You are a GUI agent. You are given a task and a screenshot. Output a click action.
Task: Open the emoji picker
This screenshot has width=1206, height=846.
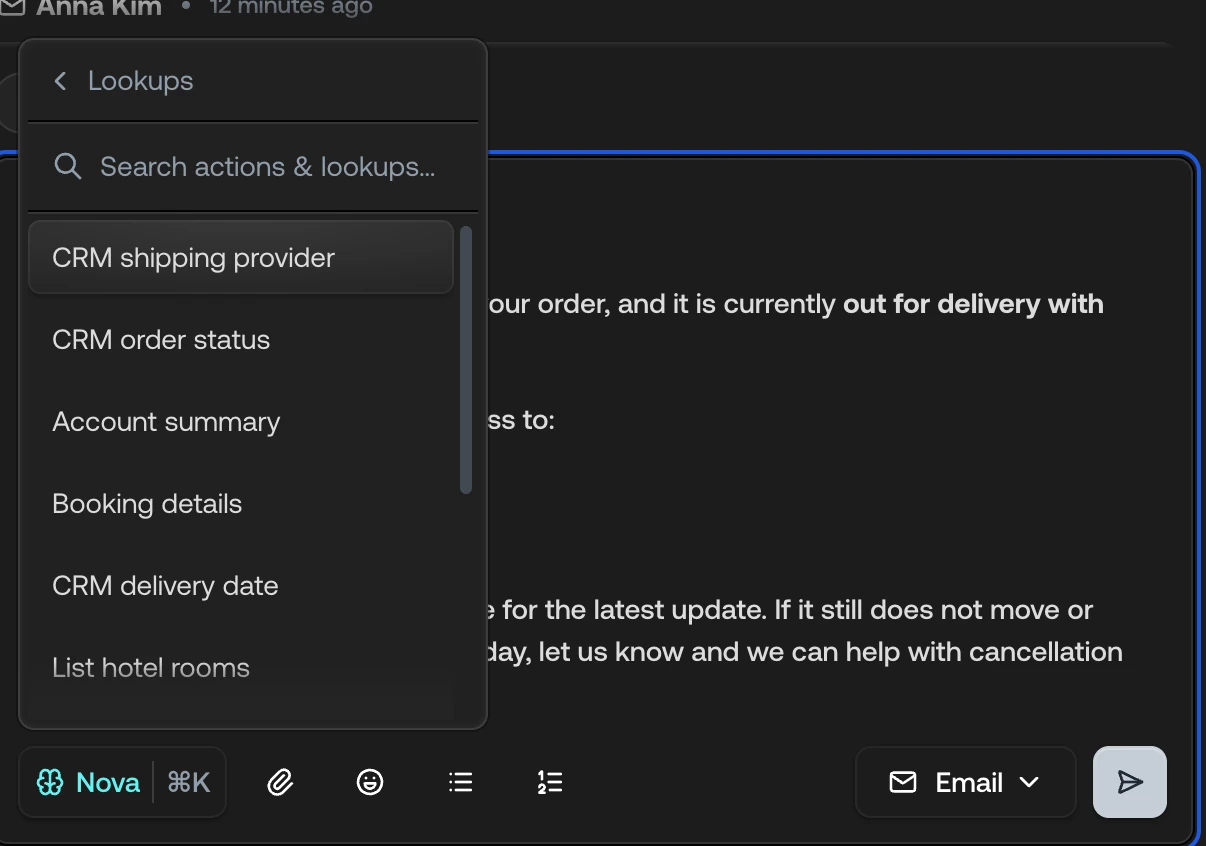pos(370,782)
